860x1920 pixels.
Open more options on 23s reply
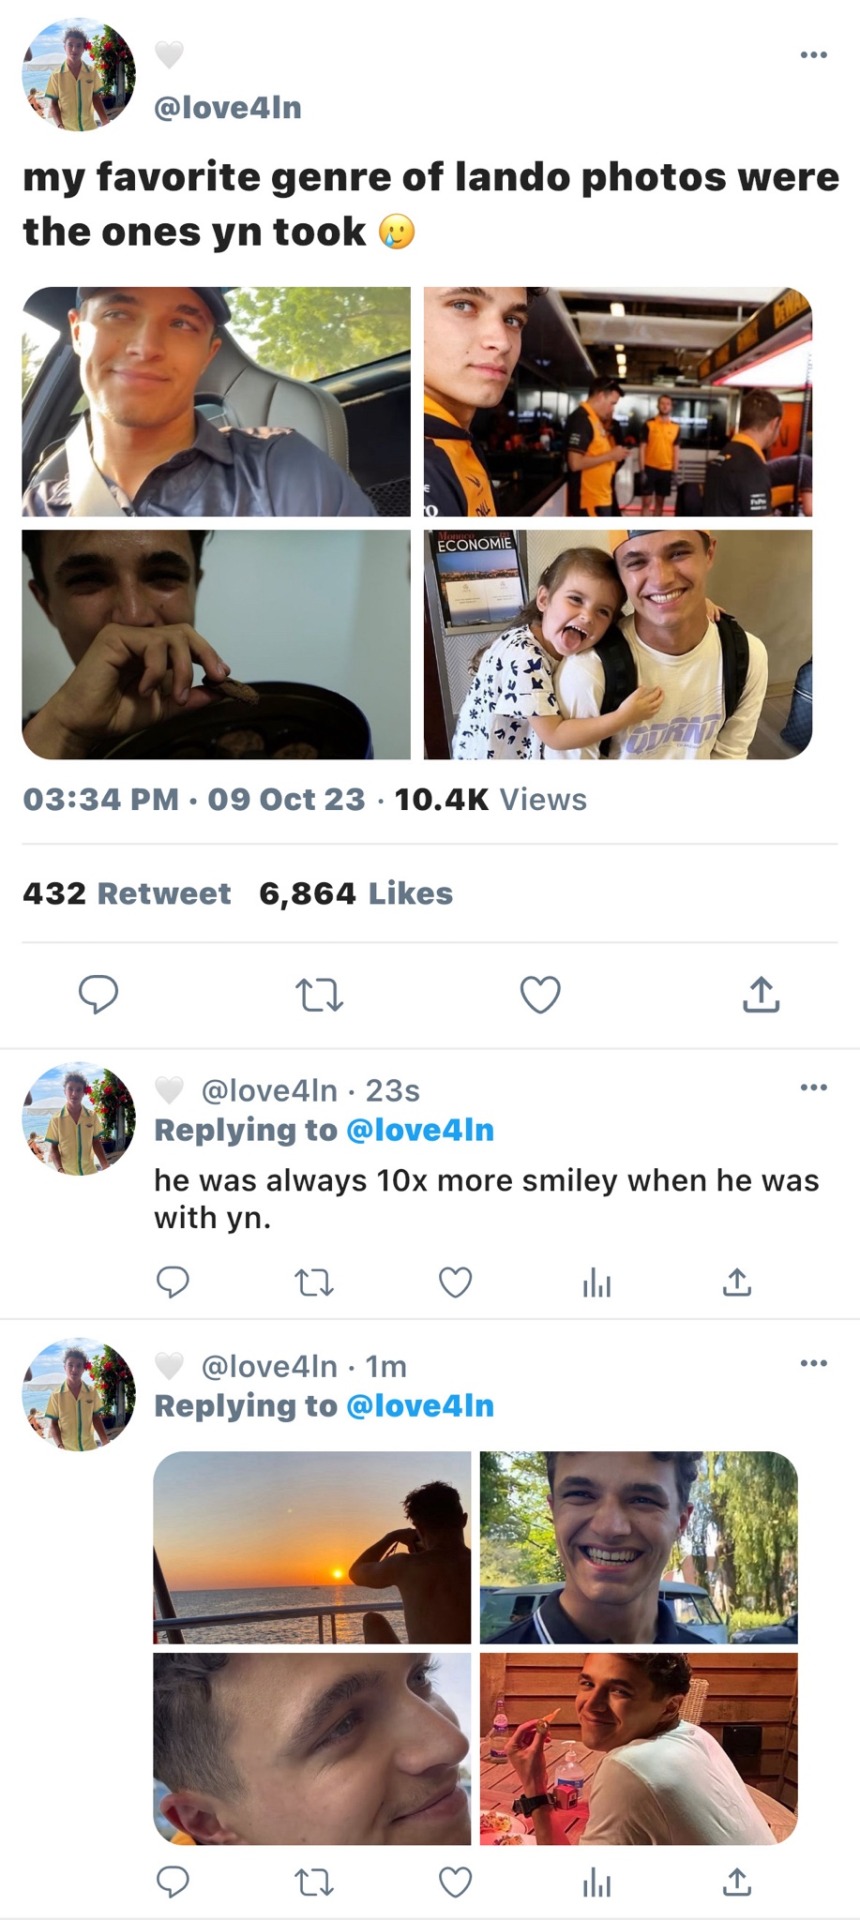814,1087
